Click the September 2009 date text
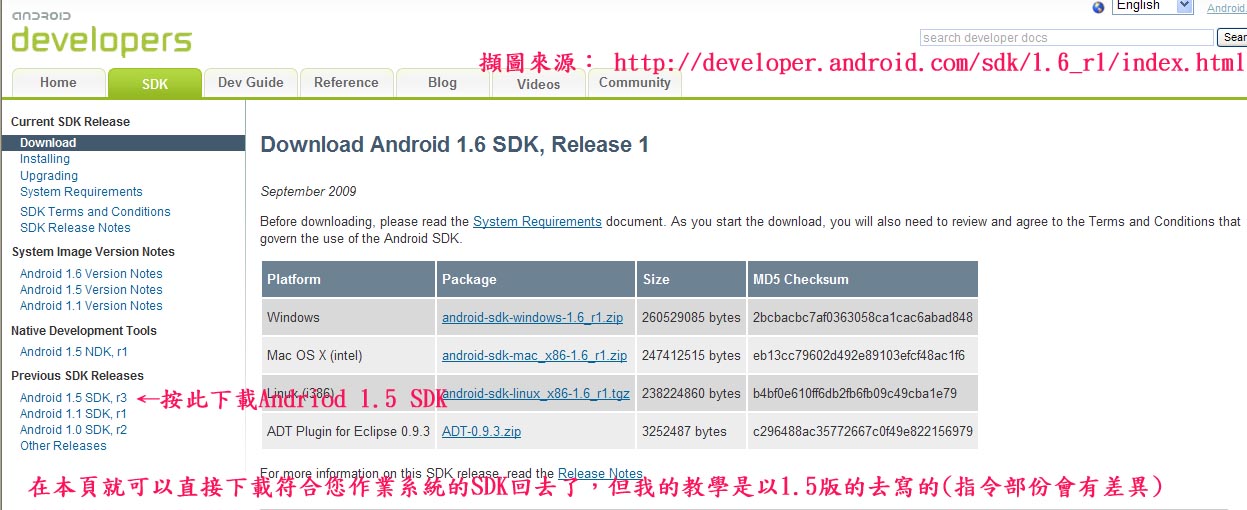Screen dimensions: 1247x510 (x=308, y=191)
